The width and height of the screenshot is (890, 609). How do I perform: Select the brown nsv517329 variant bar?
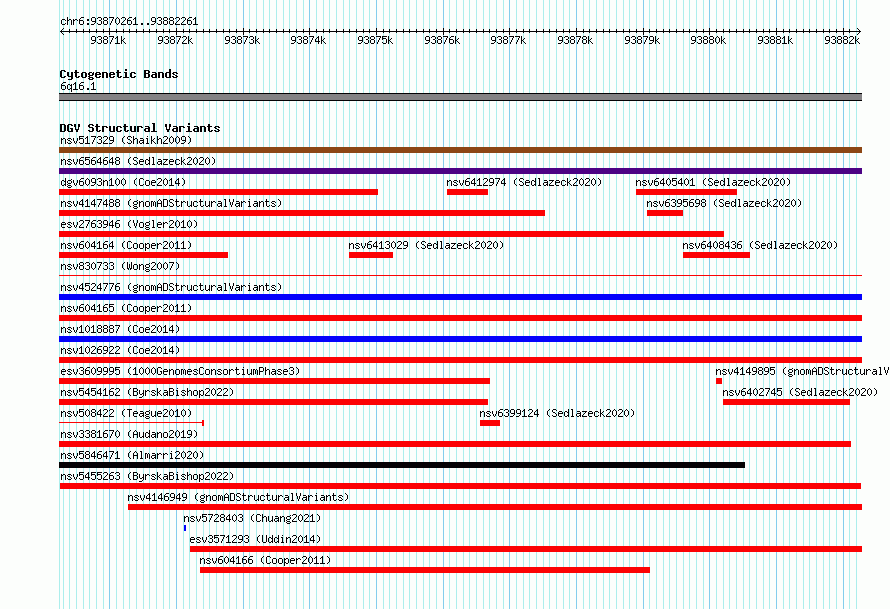point(460,150)
